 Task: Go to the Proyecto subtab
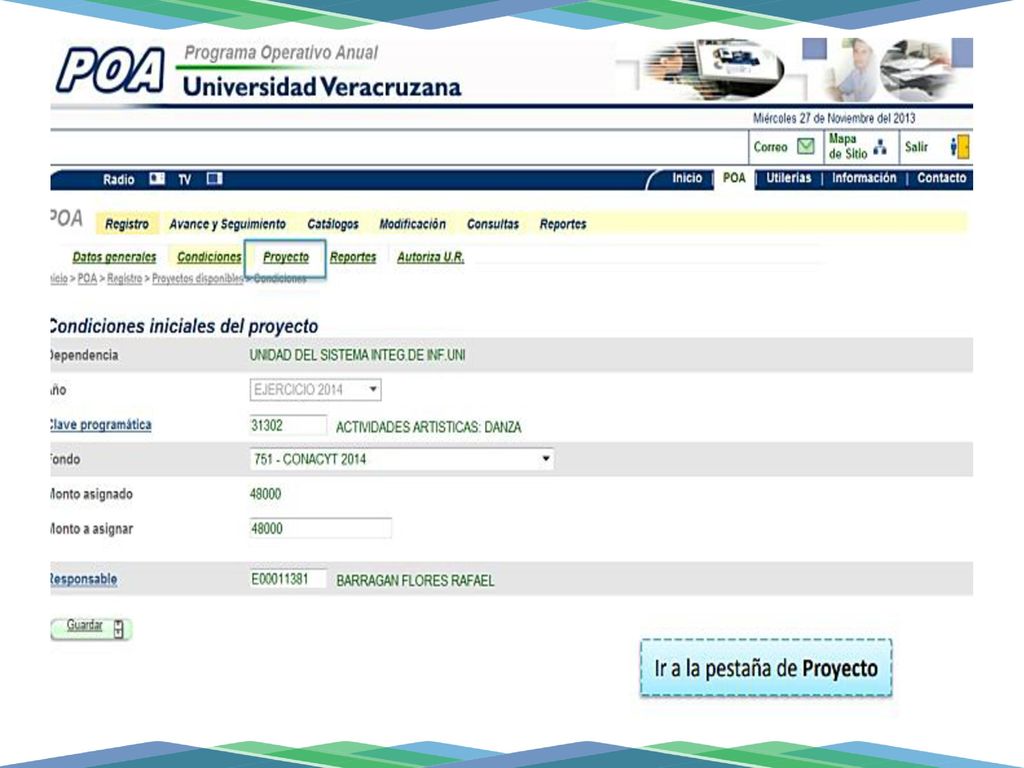[285, 257]
